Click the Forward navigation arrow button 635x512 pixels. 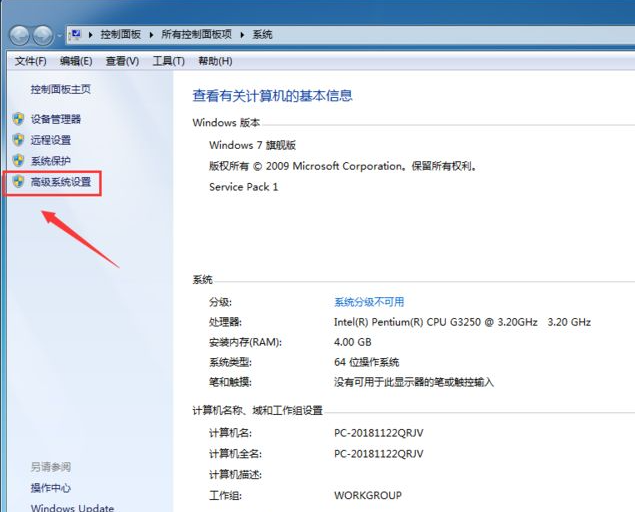click(x=43, y=35)
